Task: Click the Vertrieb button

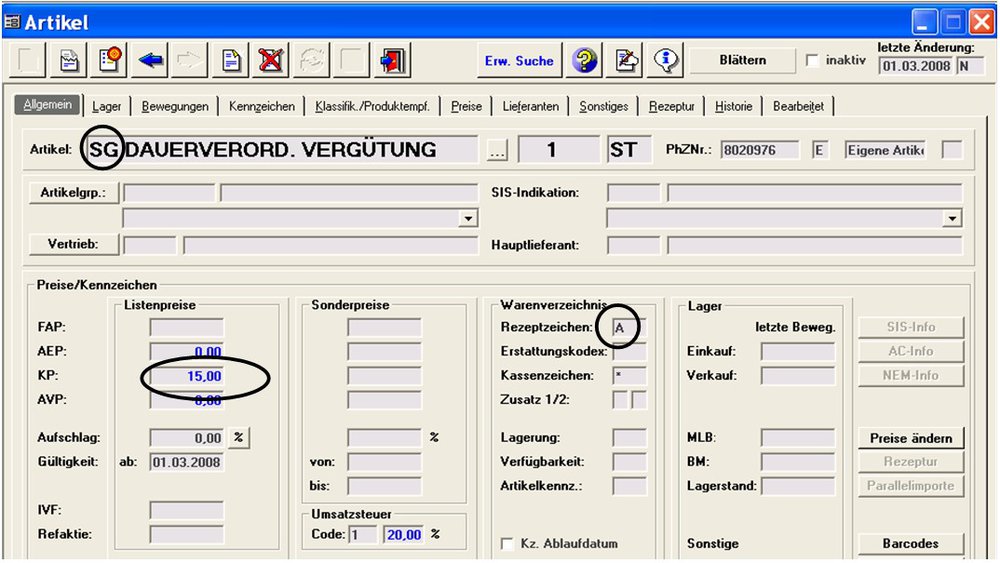Action: pyautogui.click(x=73, y=244)
